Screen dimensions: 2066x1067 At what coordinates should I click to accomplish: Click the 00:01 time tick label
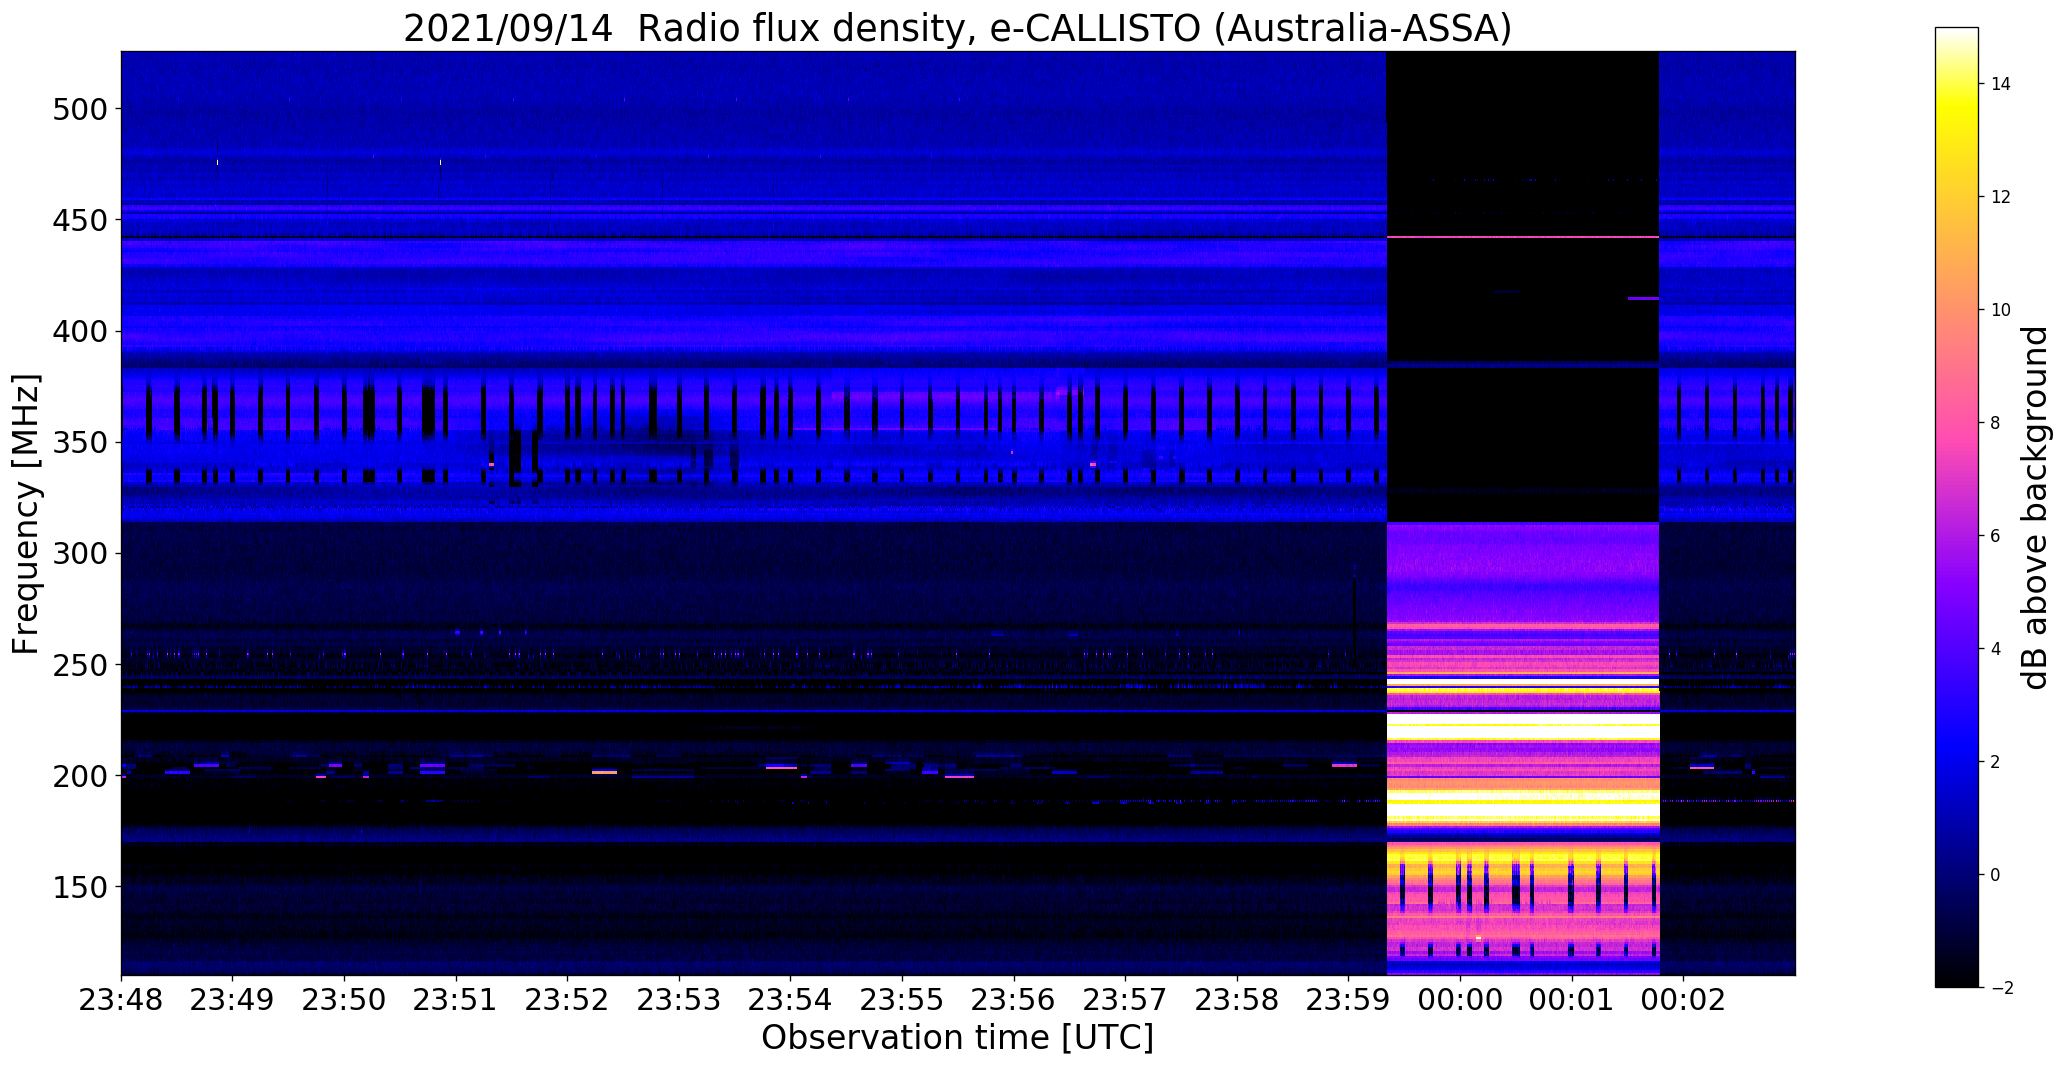point(1572,1000)
